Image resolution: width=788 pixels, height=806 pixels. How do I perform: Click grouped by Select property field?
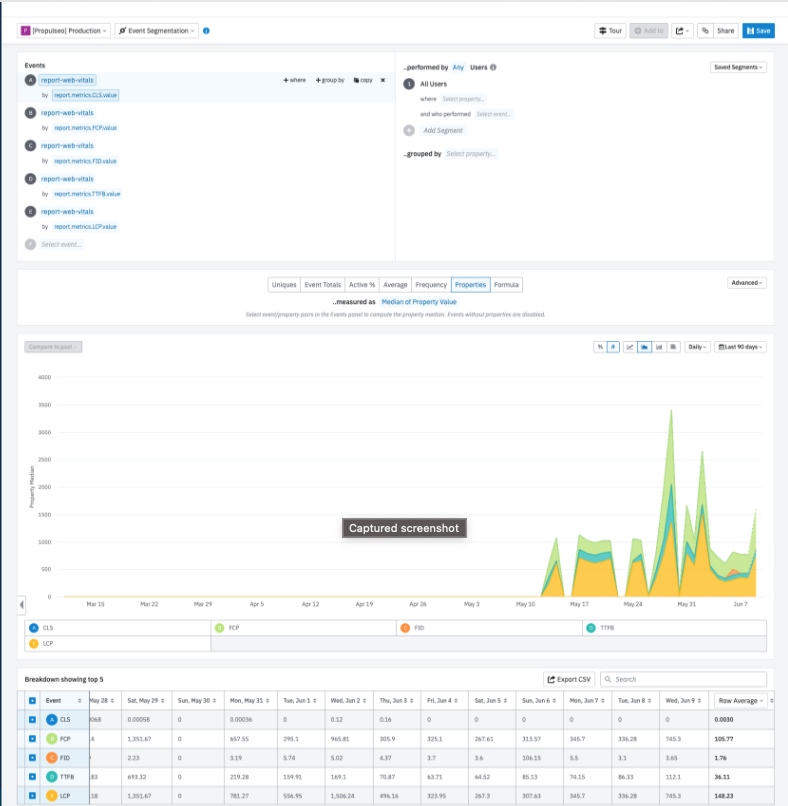point(470,154)
